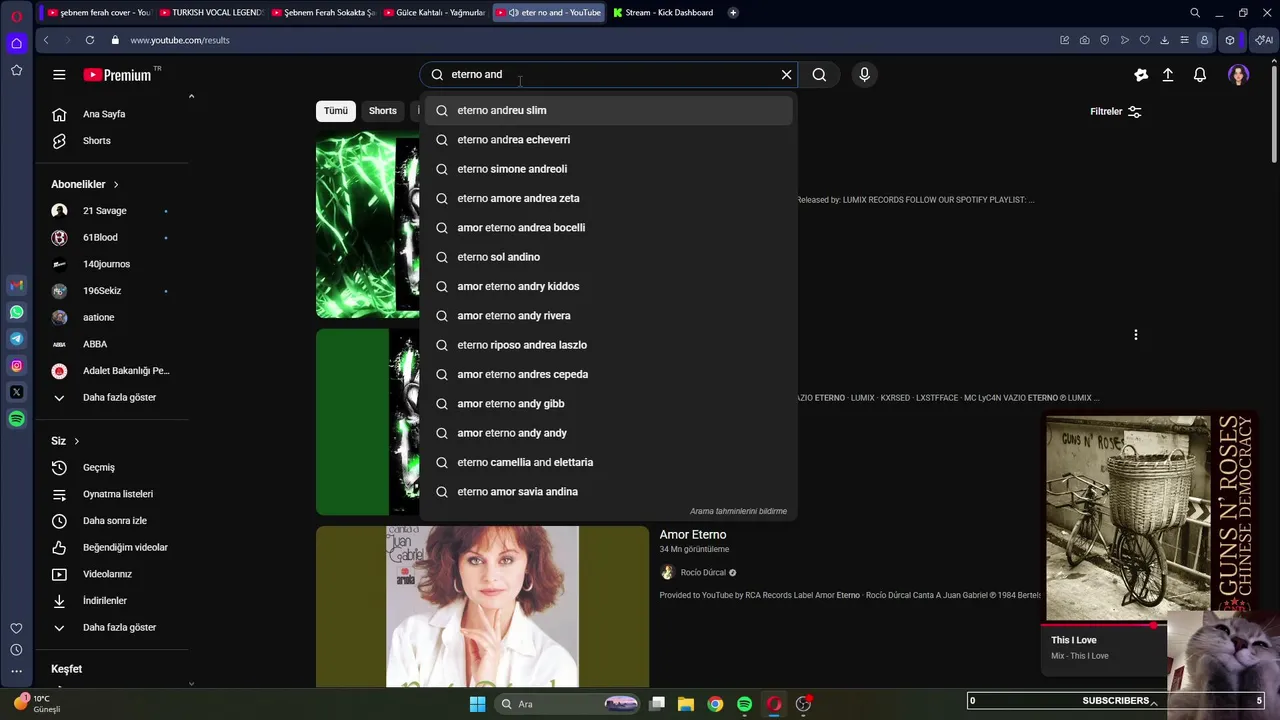This screenshot has height=720, width=1280.
Task: Open the Windows Start menu
Action: [x=477, y=704]
